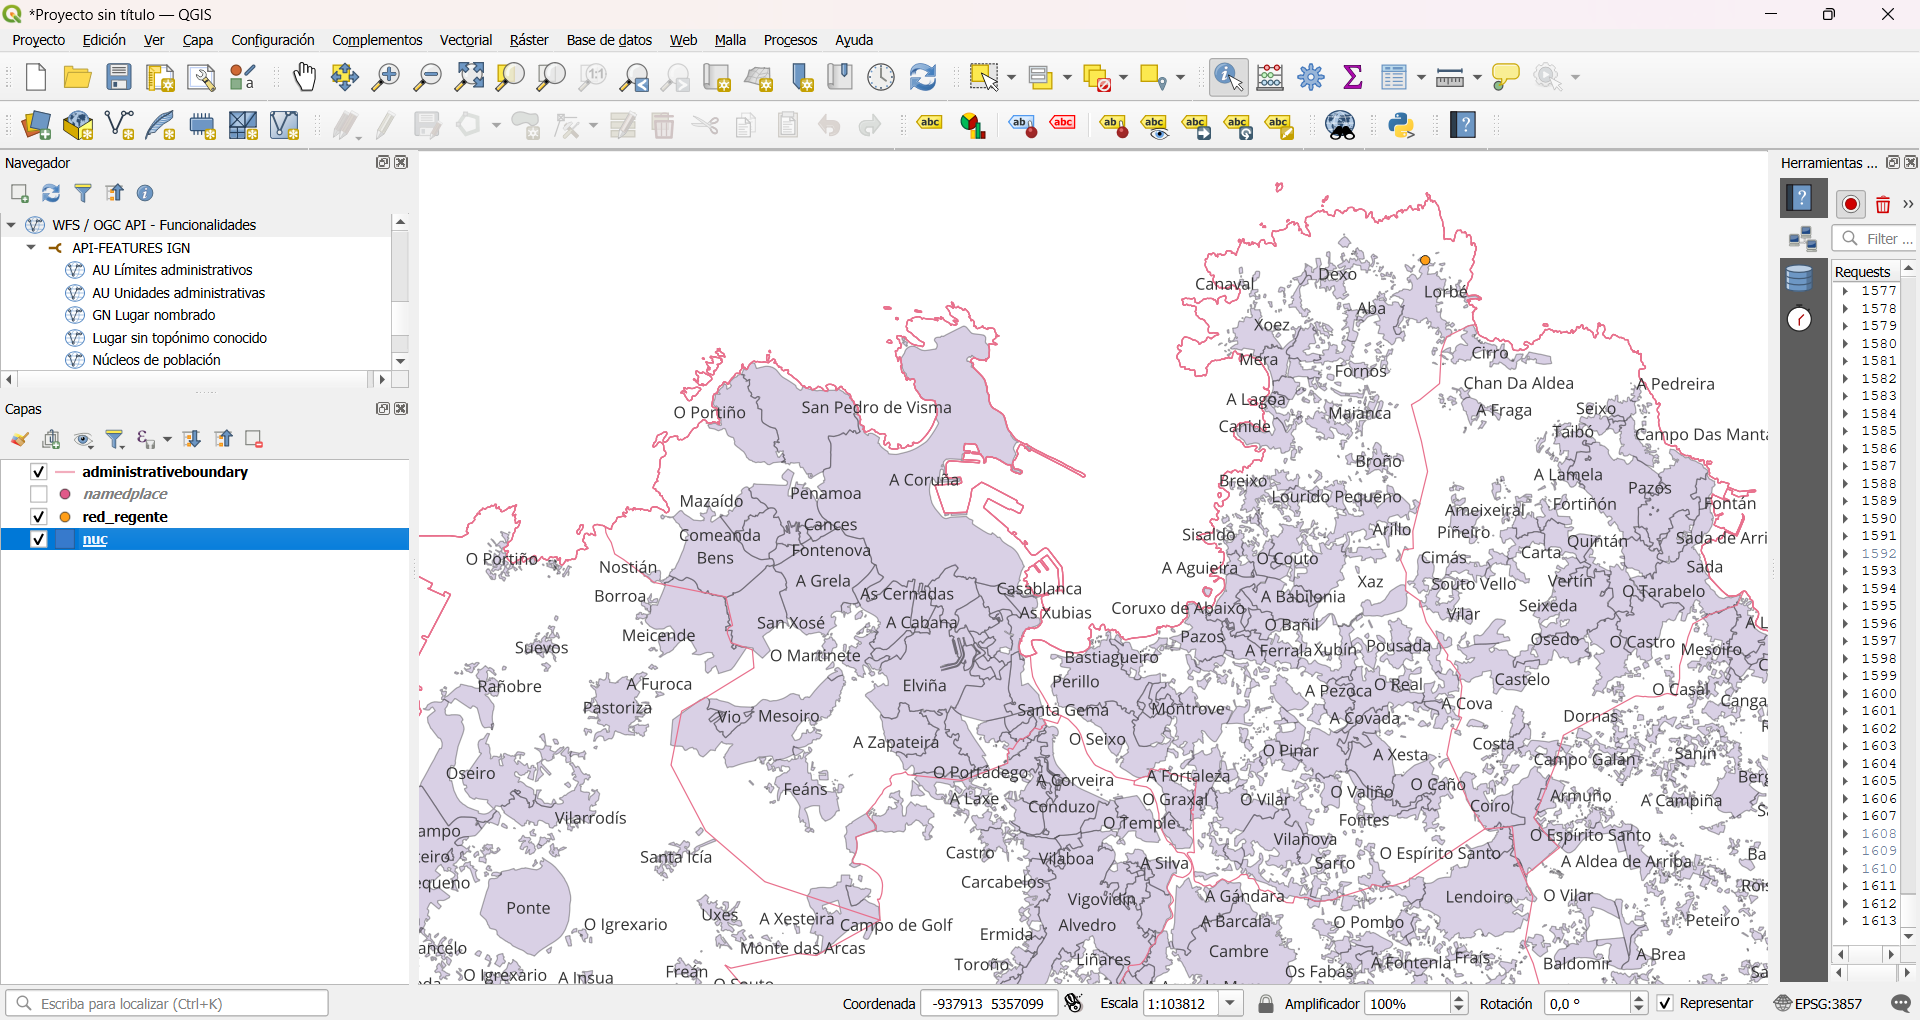
Task: Click the Save Project disk icon
Action: pos(119,77)
